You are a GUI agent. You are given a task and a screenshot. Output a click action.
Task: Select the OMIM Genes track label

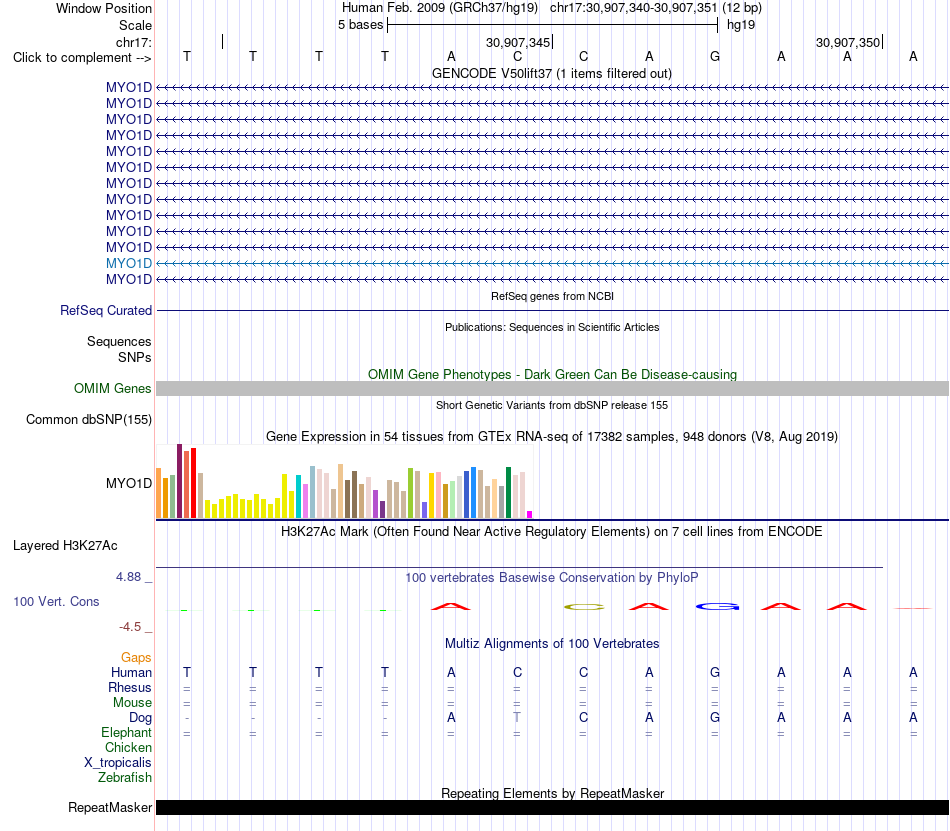pyautogui.click(x=112, y=389)
